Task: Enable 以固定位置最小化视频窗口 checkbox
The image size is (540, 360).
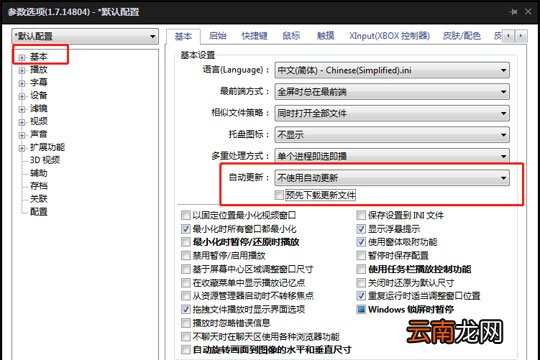Action: (x=186, y=216)
